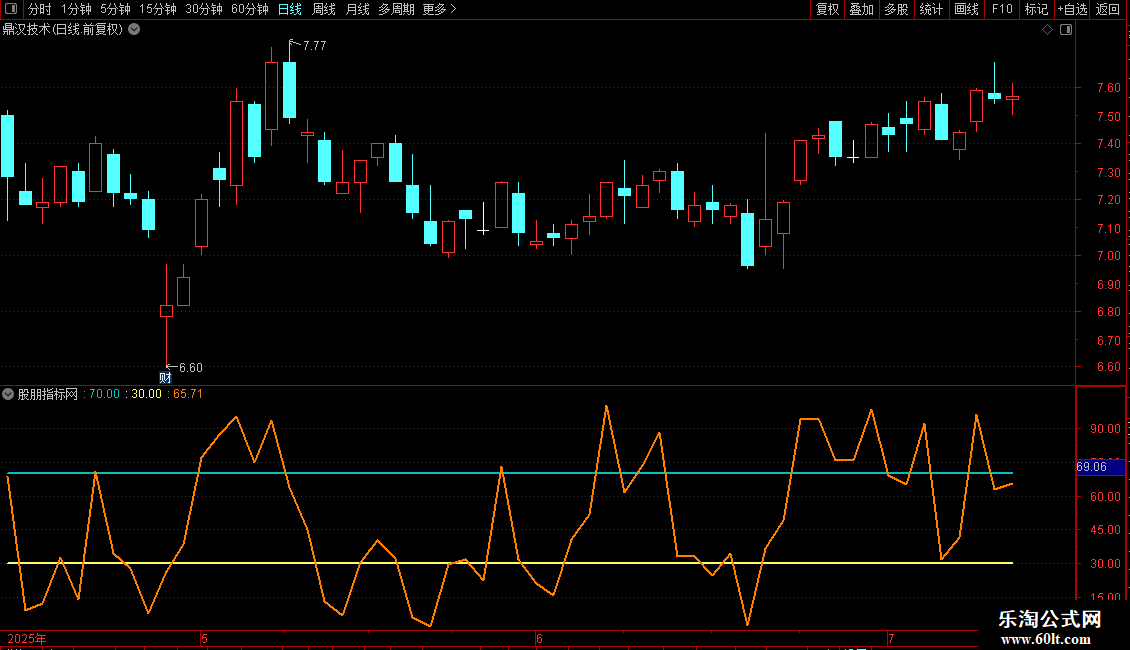Click the month 6 axis marker
This screenshot has width=1130, height=650.
[539, 639]
